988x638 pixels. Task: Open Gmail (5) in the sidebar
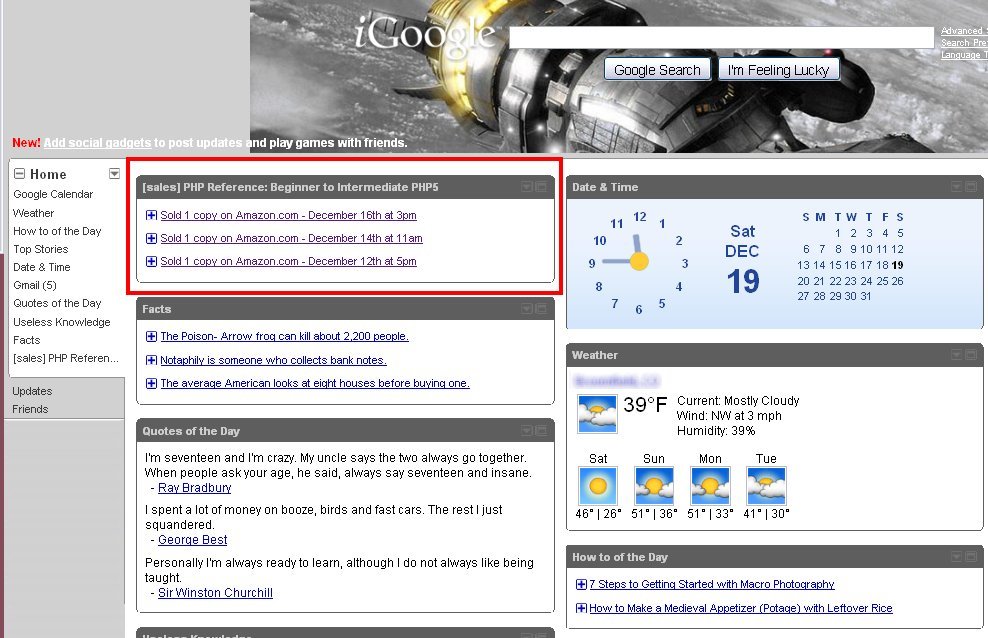(x=35, y=285)
